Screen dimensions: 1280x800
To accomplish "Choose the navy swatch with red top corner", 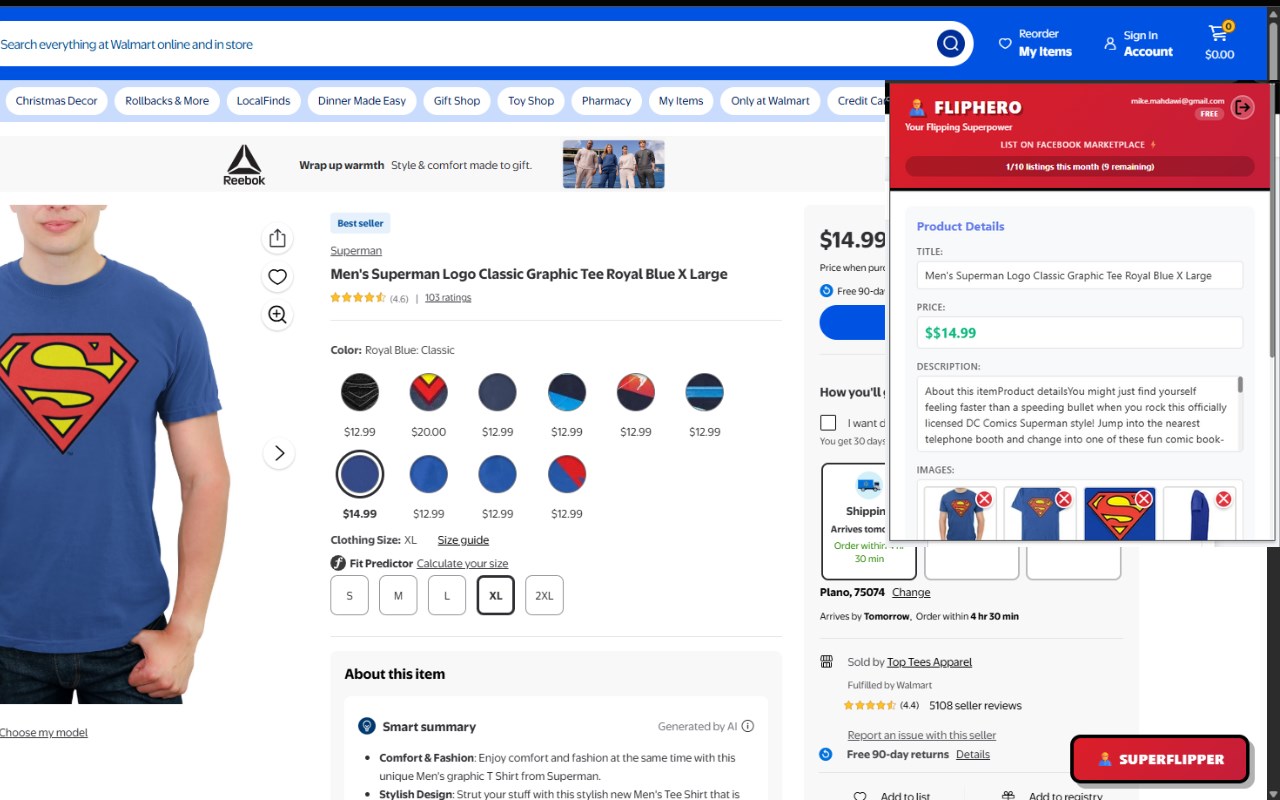I will [636, 392].
